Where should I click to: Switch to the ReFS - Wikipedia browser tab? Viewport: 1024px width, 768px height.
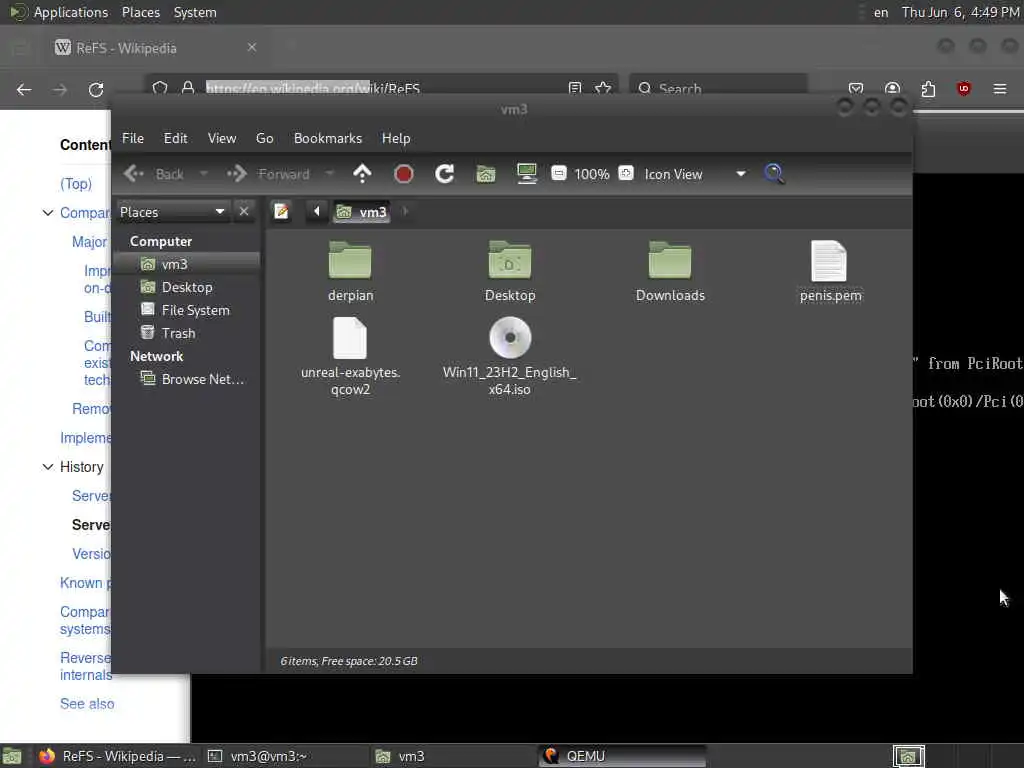[157, 48]
